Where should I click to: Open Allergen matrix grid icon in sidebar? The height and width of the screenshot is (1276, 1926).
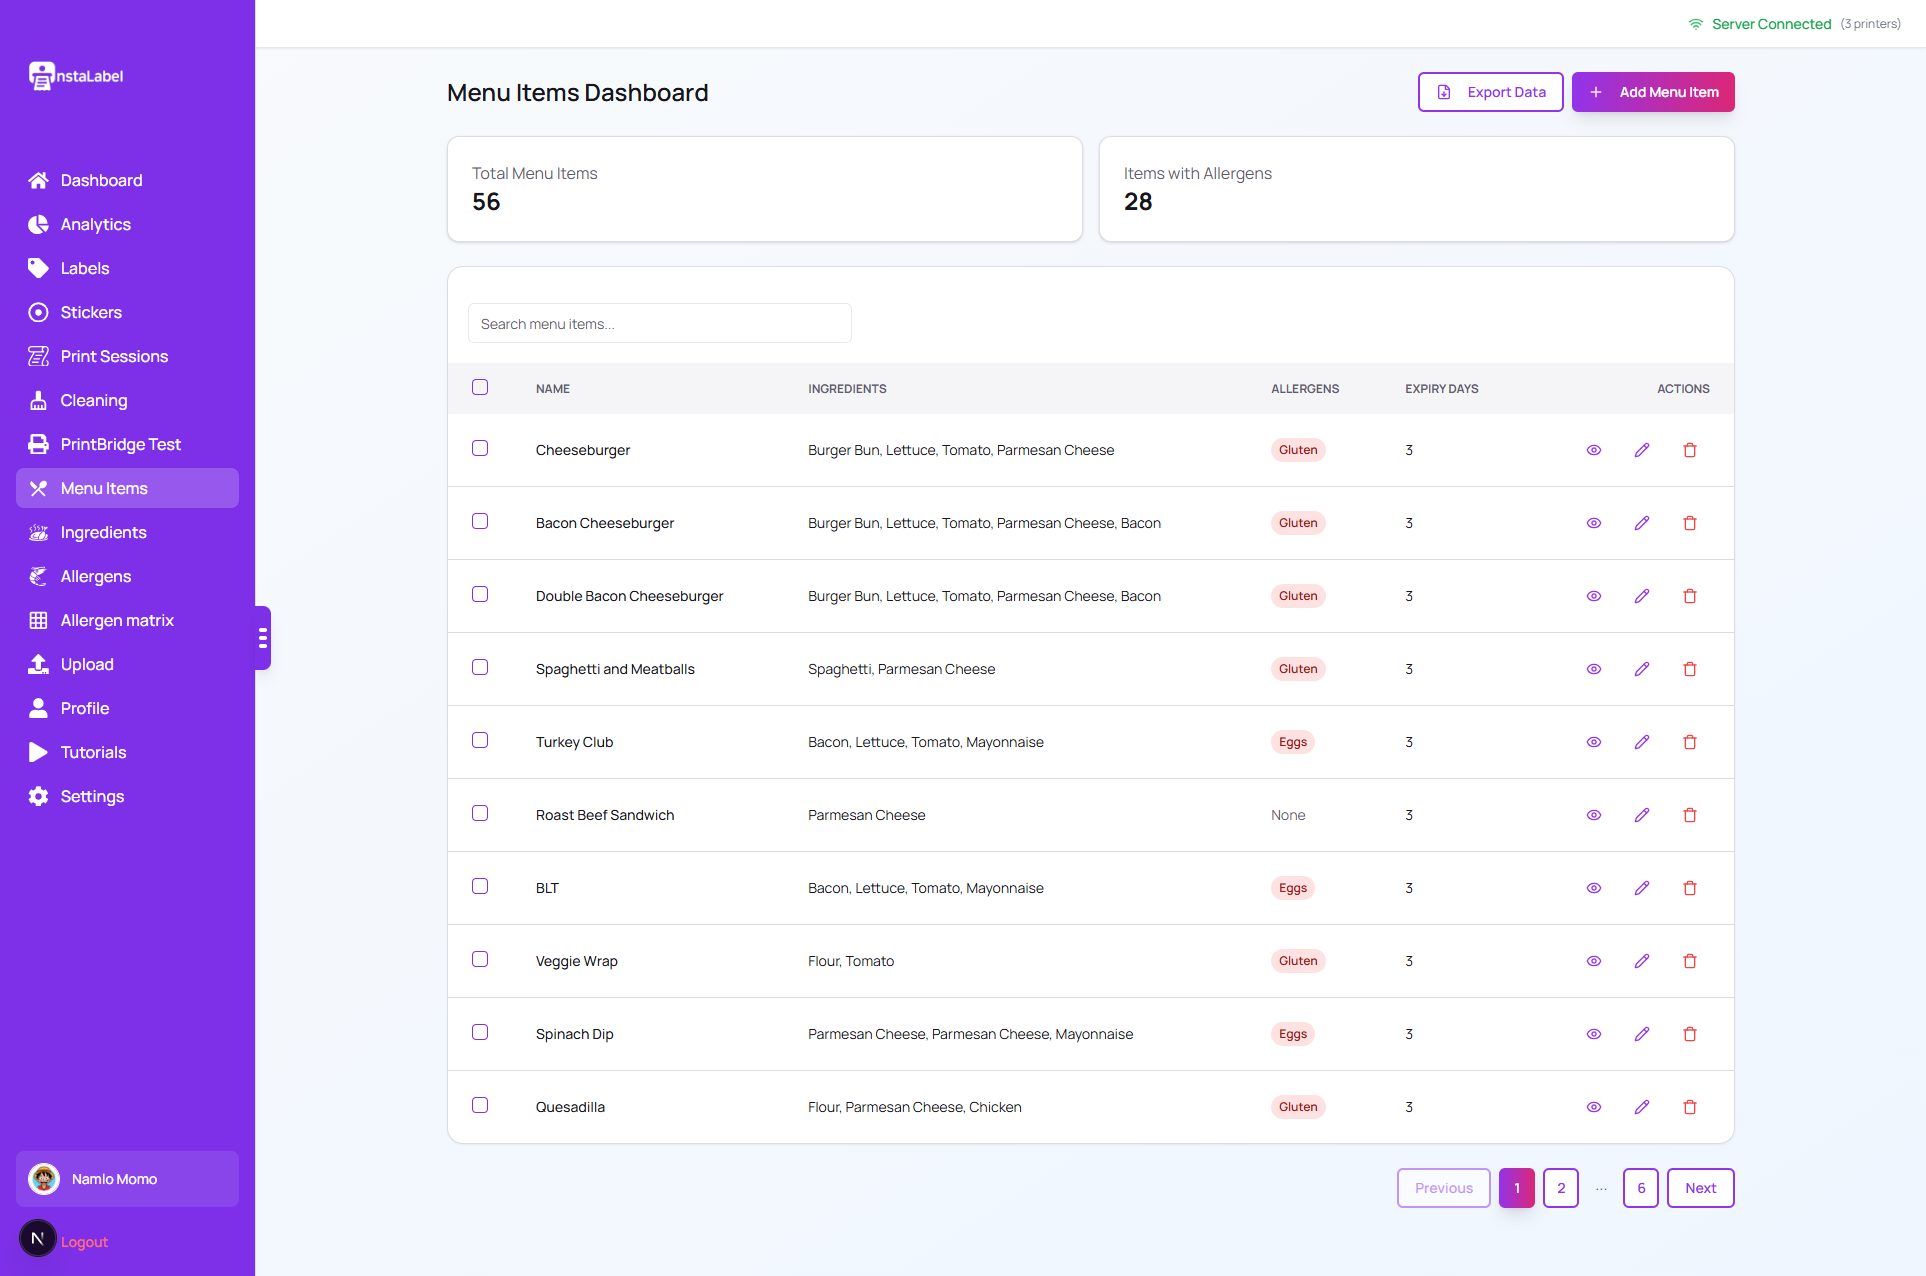[38, 620]
